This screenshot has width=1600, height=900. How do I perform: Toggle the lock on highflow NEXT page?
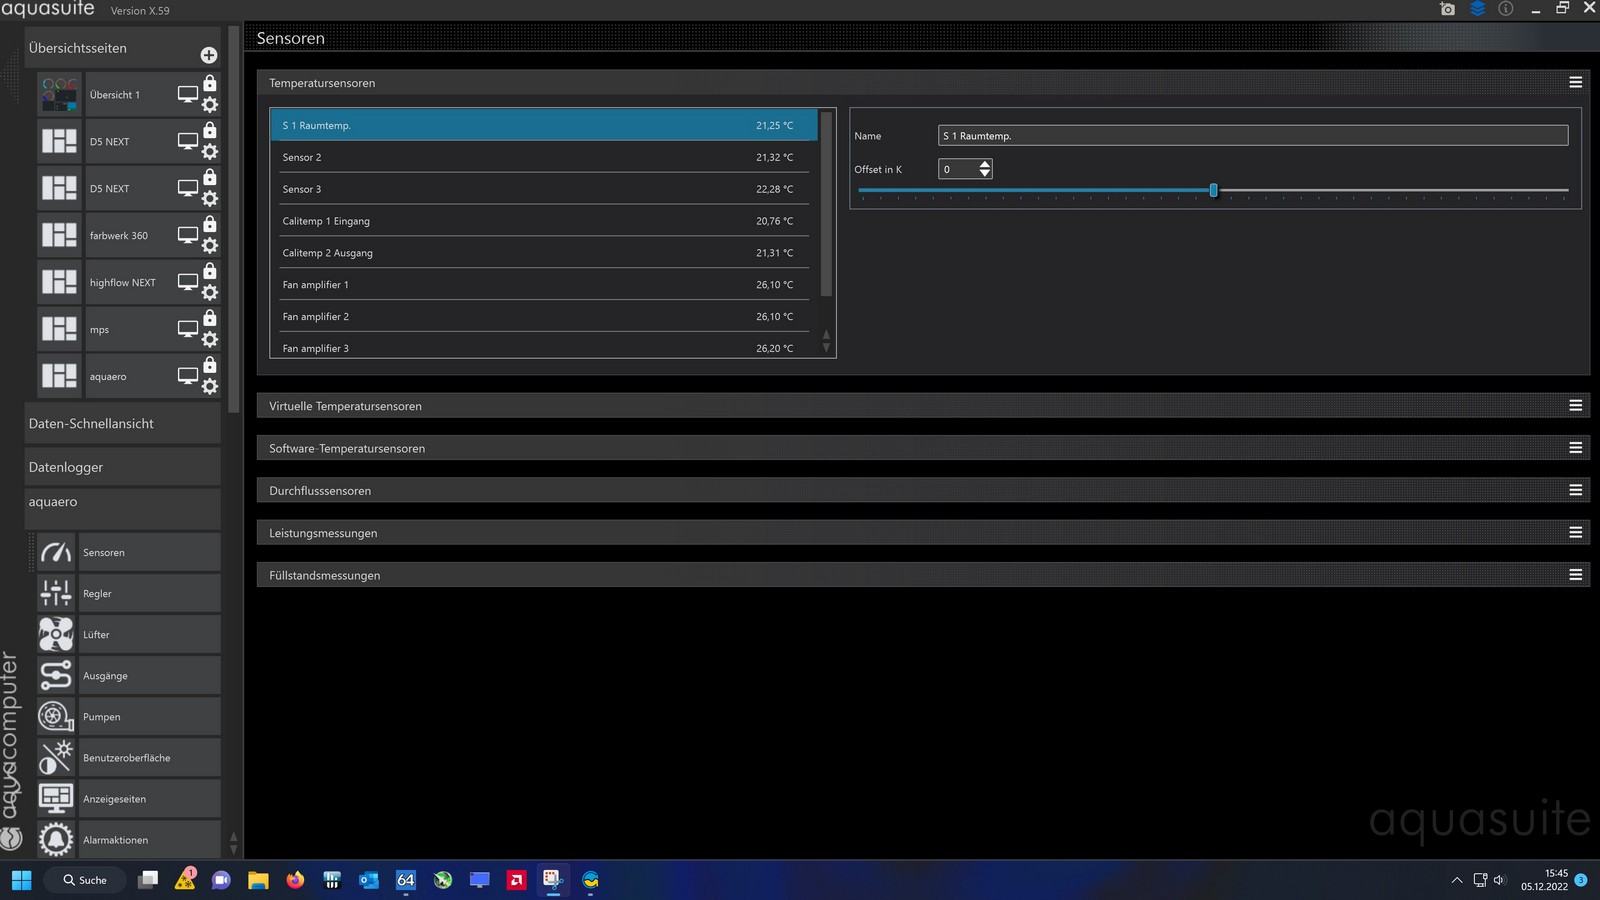[x=210, y=271]
